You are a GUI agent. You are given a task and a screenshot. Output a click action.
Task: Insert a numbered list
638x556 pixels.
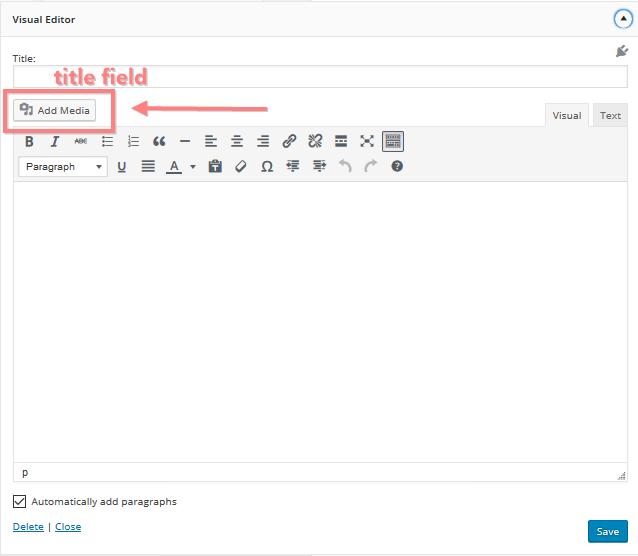tap(133, 142)
